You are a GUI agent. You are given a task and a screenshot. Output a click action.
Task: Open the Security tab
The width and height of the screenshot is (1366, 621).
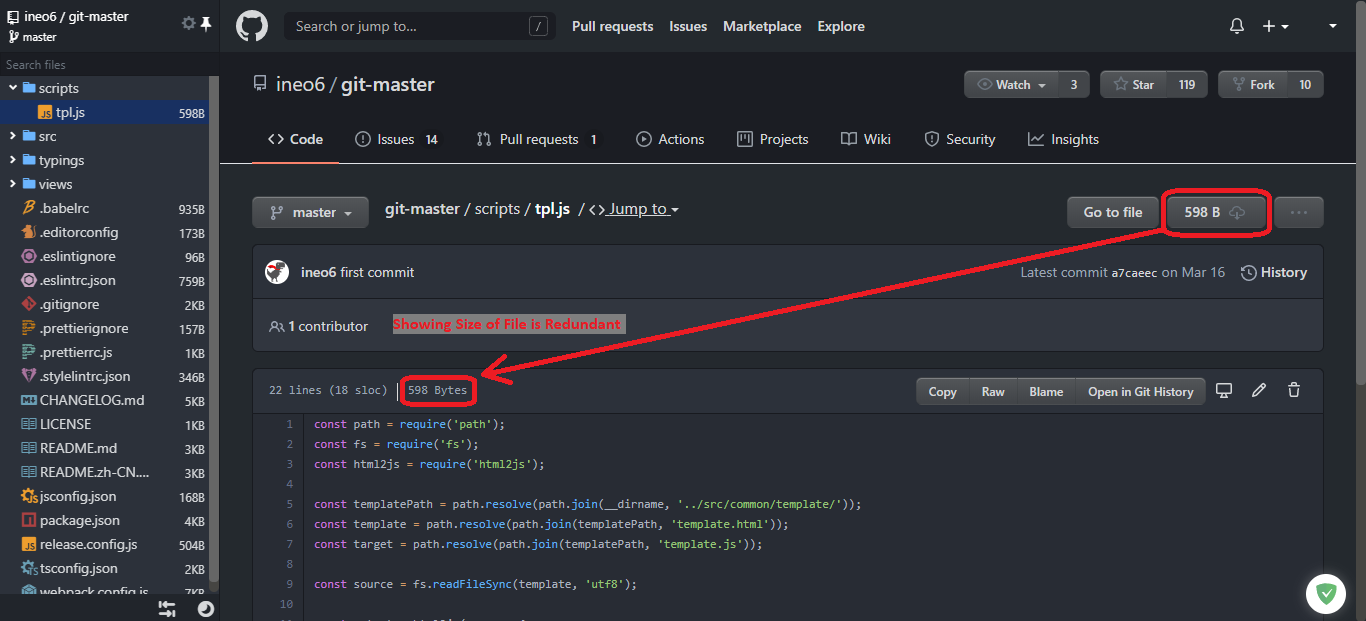(960, 139)
